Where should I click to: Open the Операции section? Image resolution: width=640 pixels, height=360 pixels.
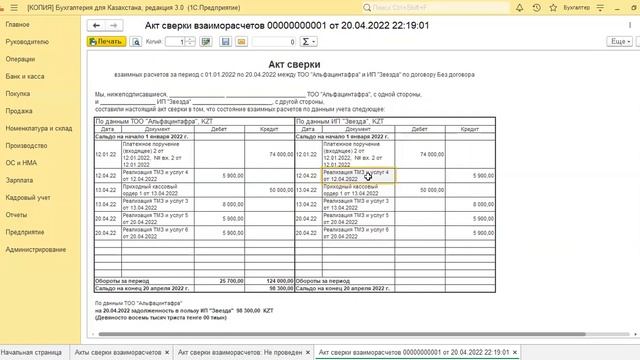point(20,59)
